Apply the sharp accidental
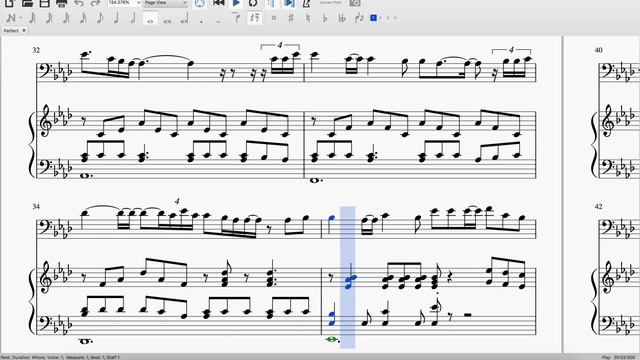This screenshot has width=640, height=360. point(291,18)
